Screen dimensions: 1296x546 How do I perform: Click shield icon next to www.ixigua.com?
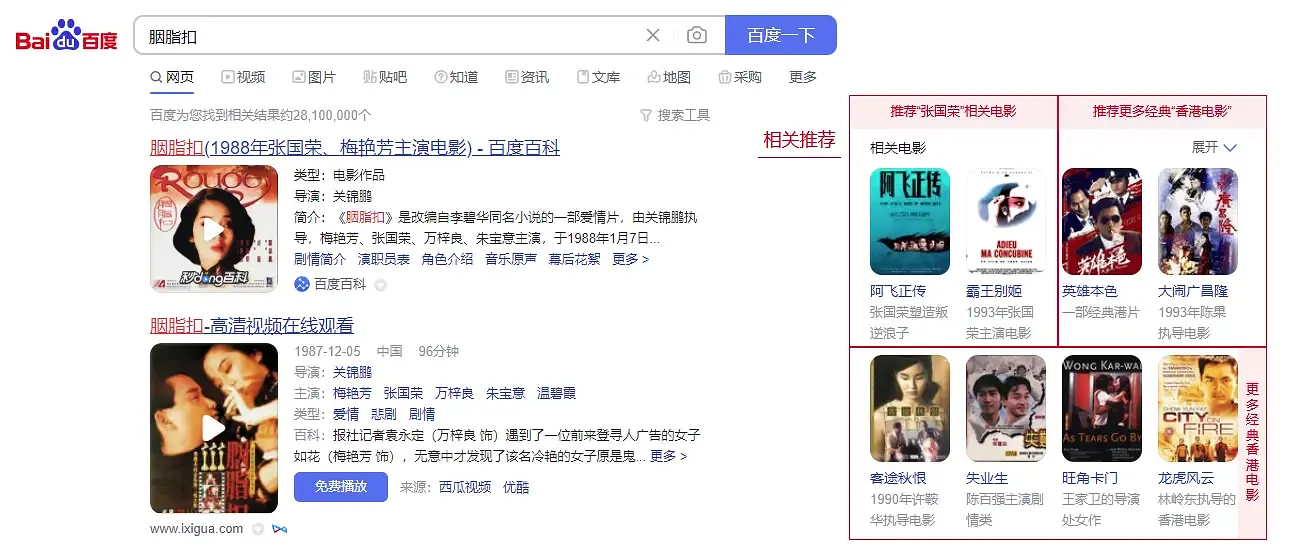tap(258, 528)
